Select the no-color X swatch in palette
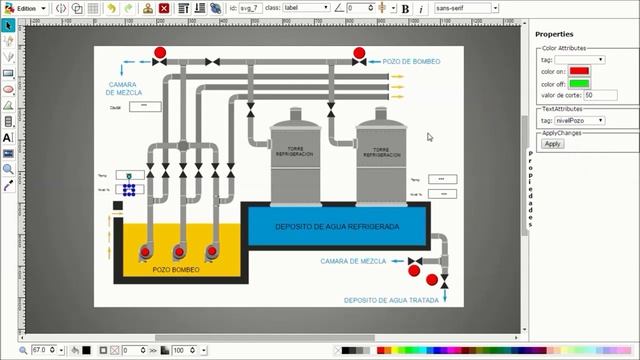This screenshot has height=360, width=640. [x=338, y=350]
